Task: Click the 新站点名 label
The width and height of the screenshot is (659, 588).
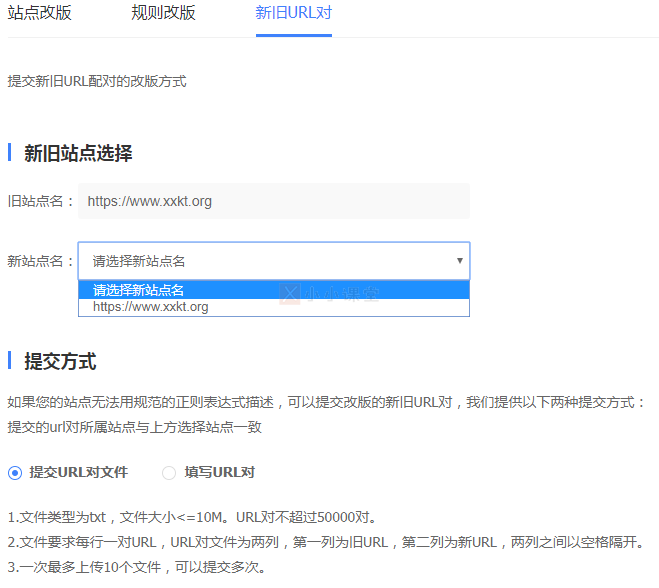Action: (x=41, y=261)
